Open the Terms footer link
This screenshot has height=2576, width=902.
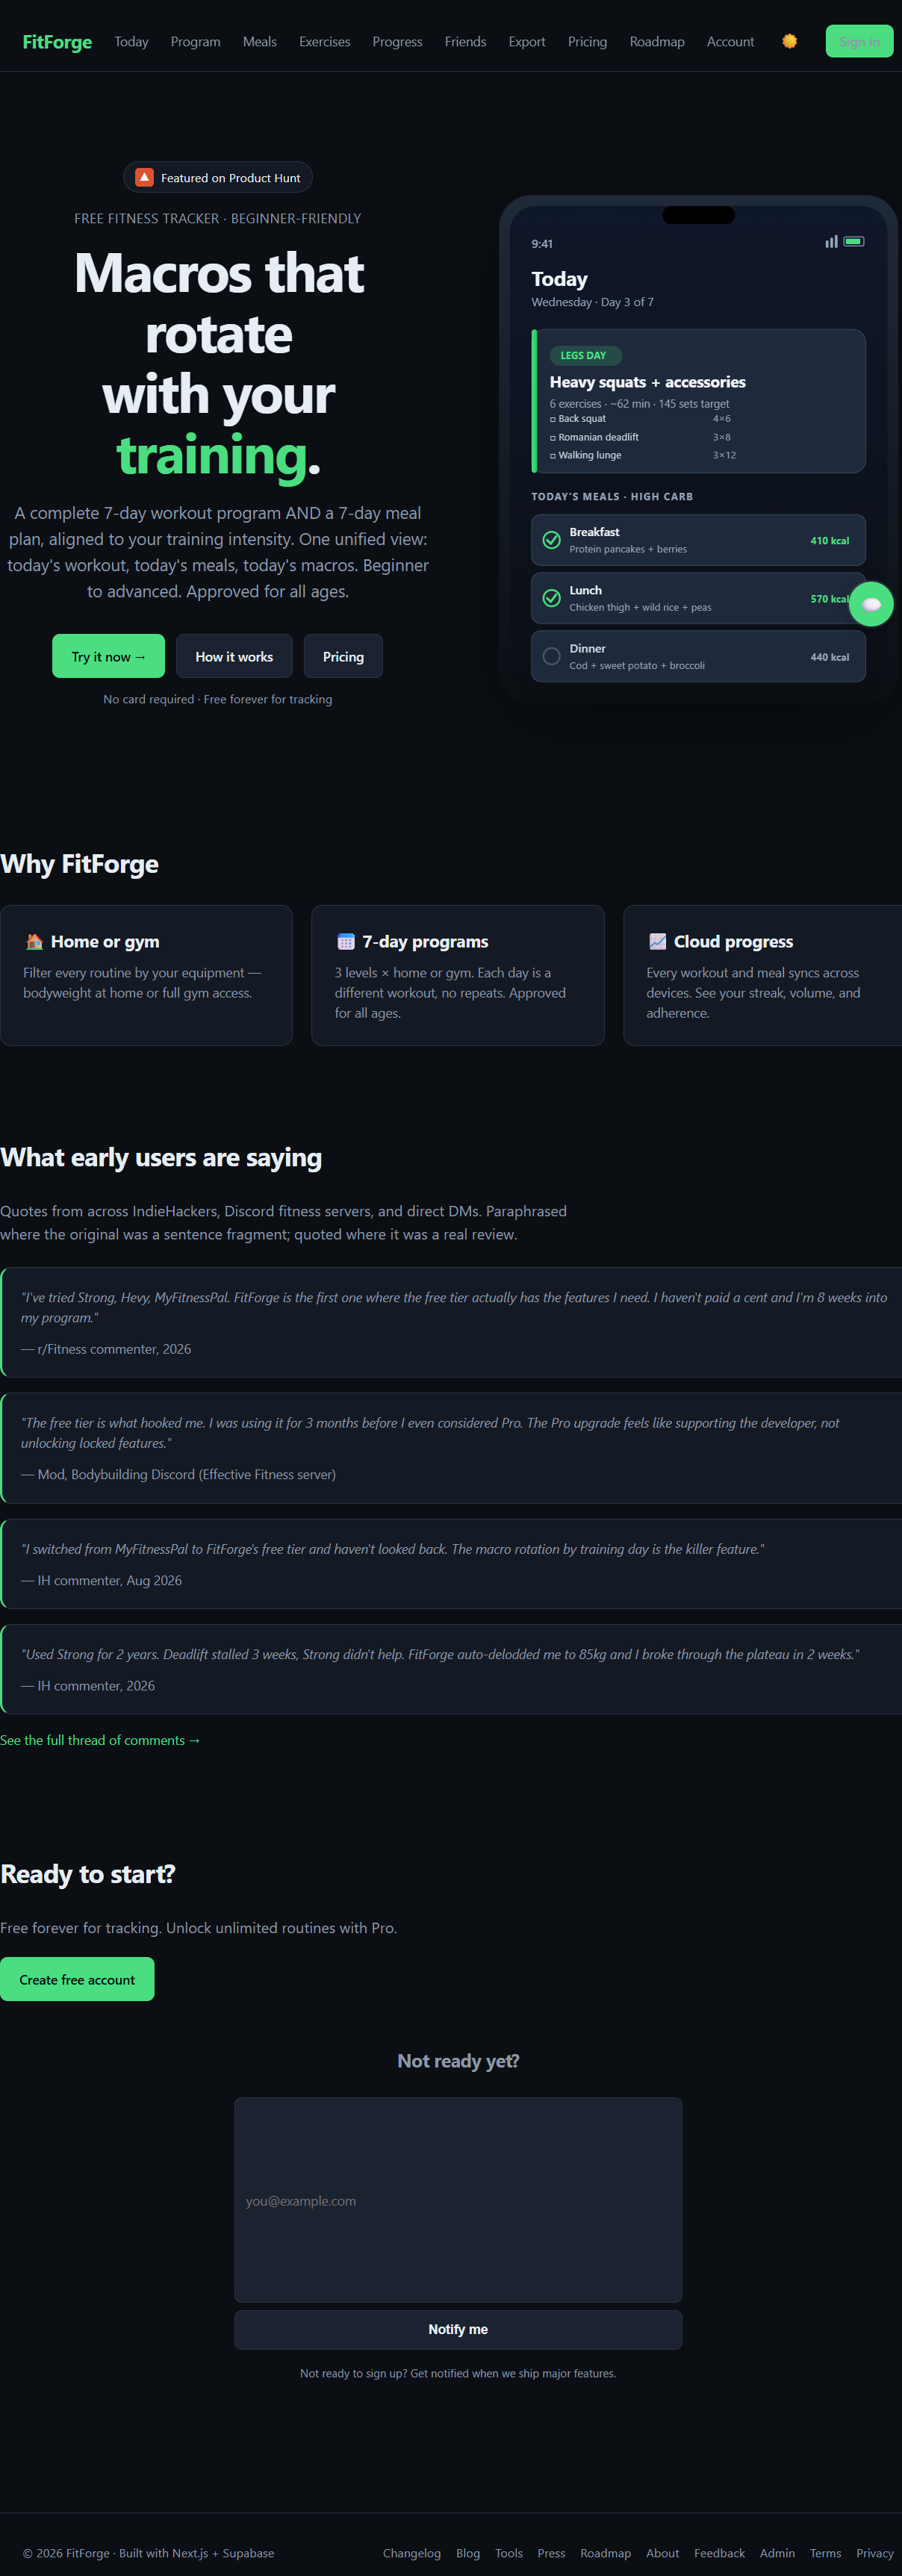pos(825,2552)
